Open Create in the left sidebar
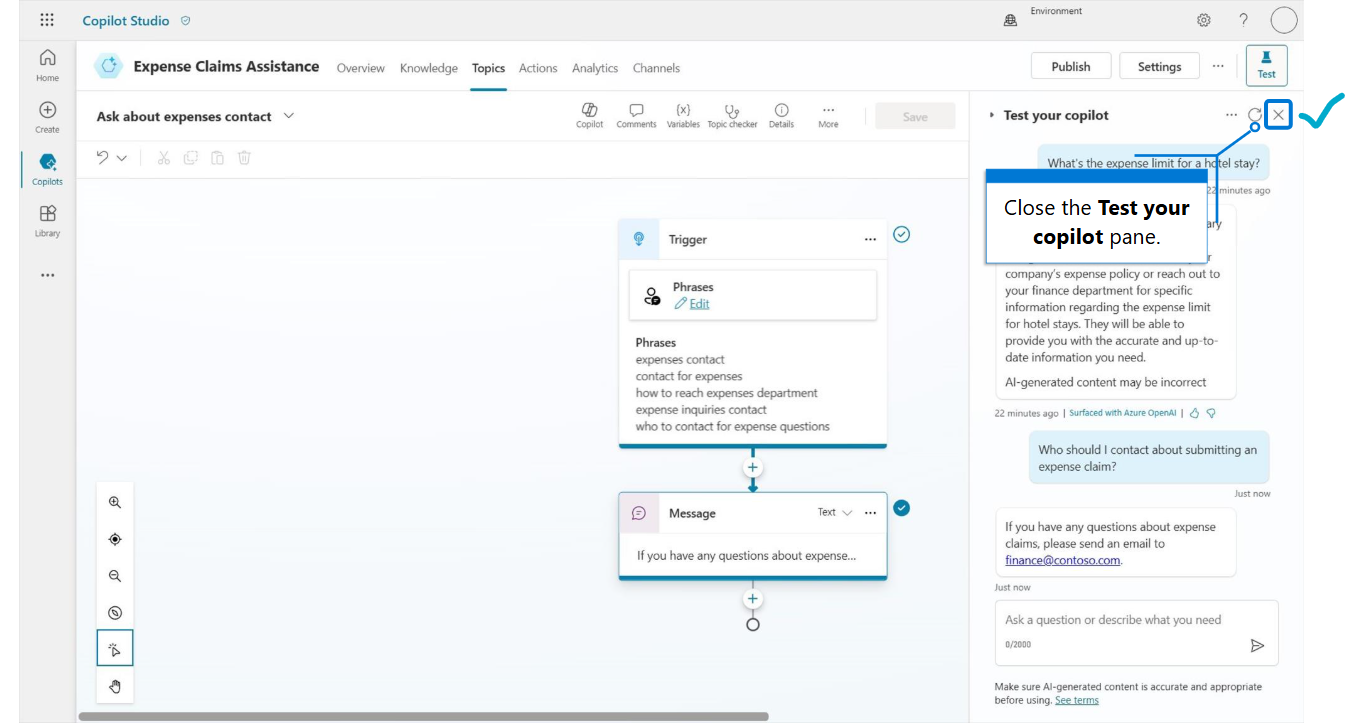Viewport: 1346px width, 723px height. point(47,117)
